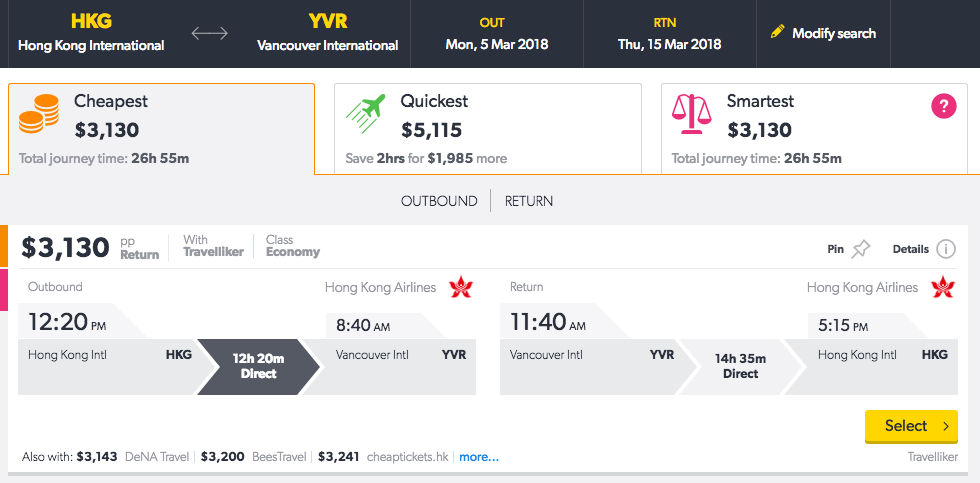Expand more booking providers link
Screen dimensions: 980x483
(479, 457)
